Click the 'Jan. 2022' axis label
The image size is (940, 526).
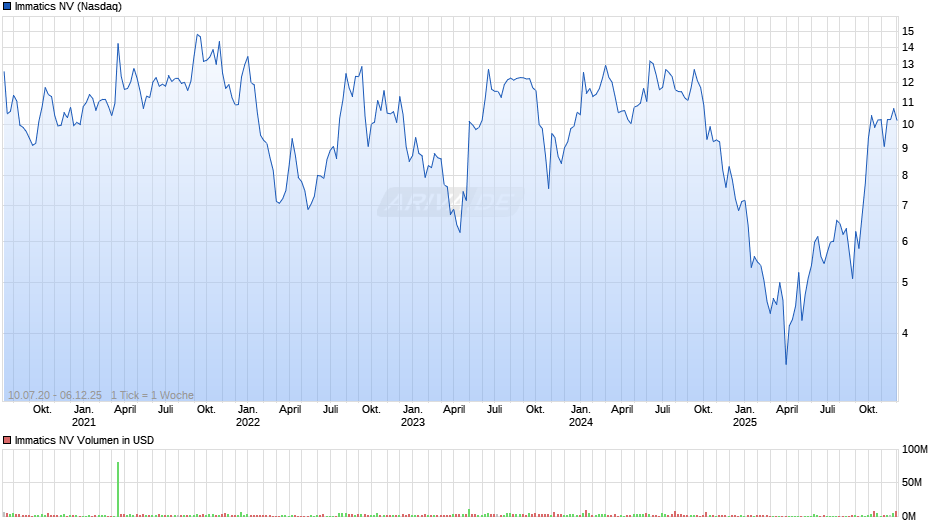pyautogui.click(x=248, y=416)
